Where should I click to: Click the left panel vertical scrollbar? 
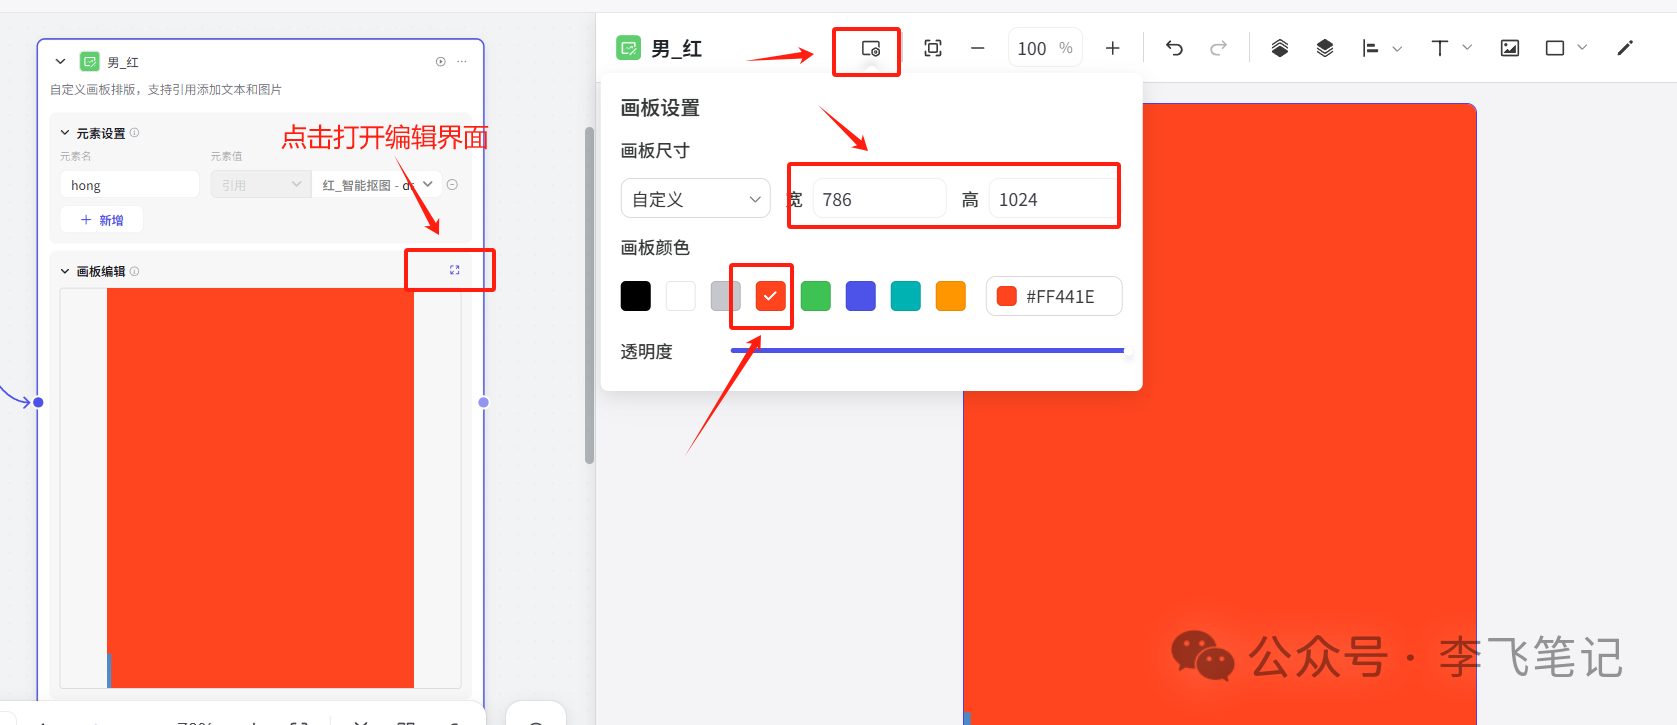click(x=590, y=295)
